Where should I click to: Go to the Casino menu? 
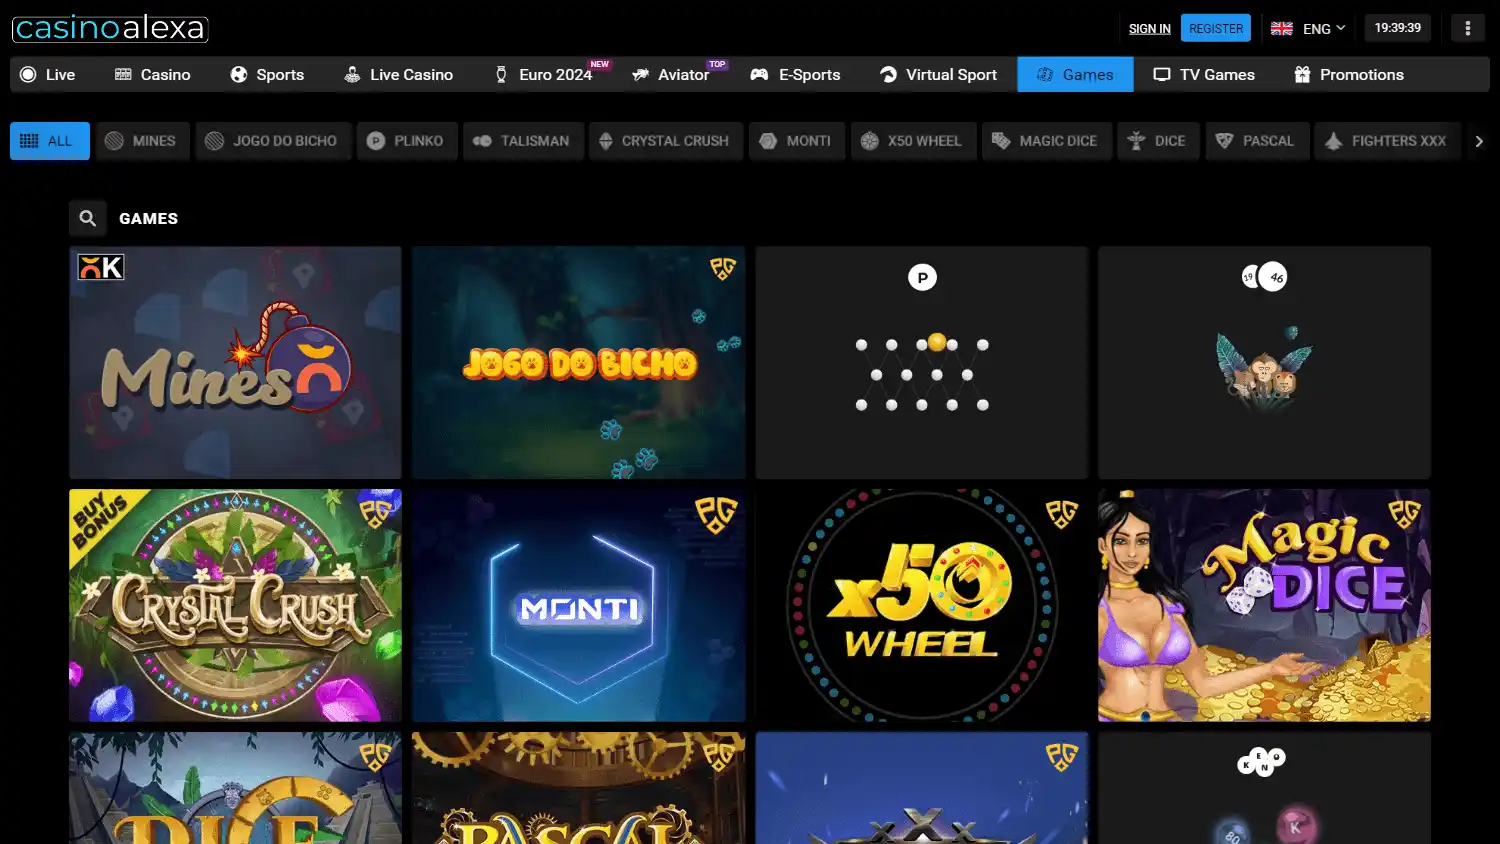pos(153,75)
